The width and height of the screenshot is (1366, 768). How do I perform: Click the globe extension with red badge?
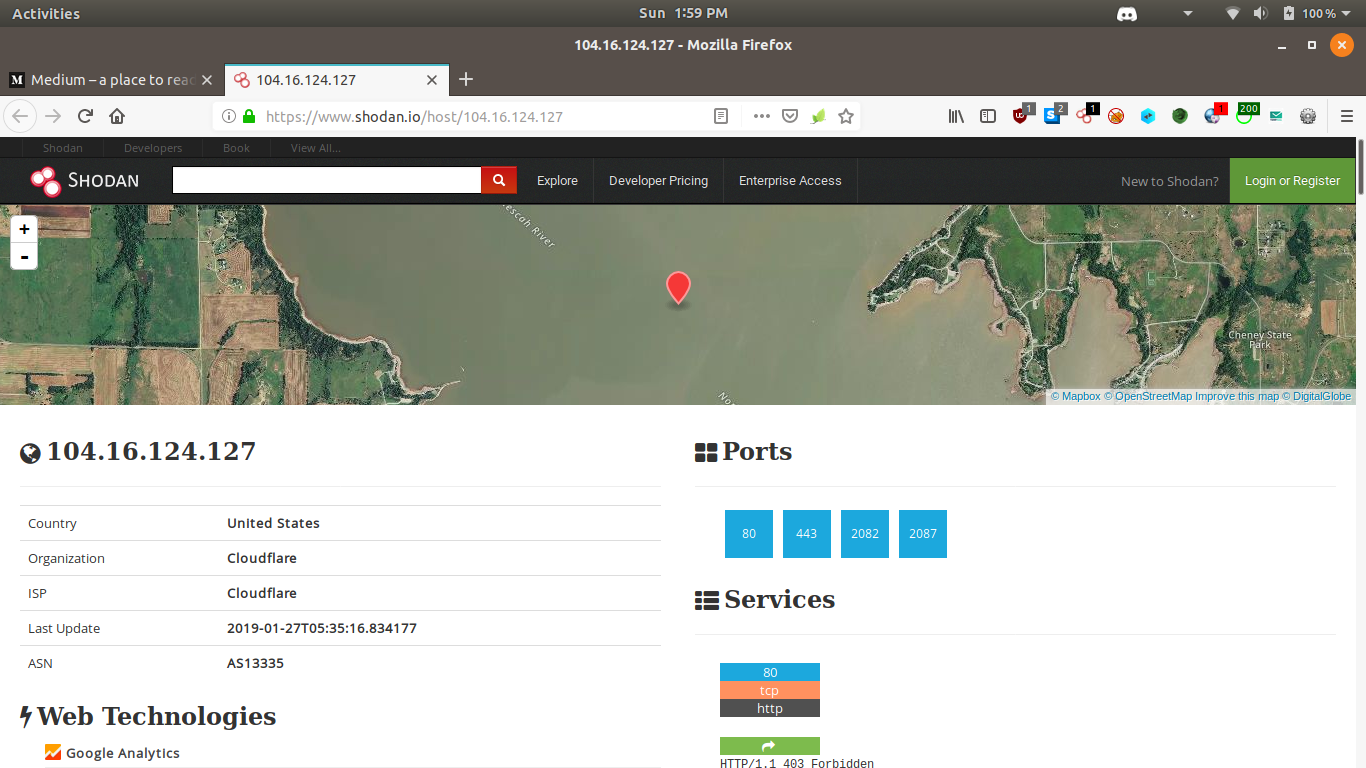1214,115
